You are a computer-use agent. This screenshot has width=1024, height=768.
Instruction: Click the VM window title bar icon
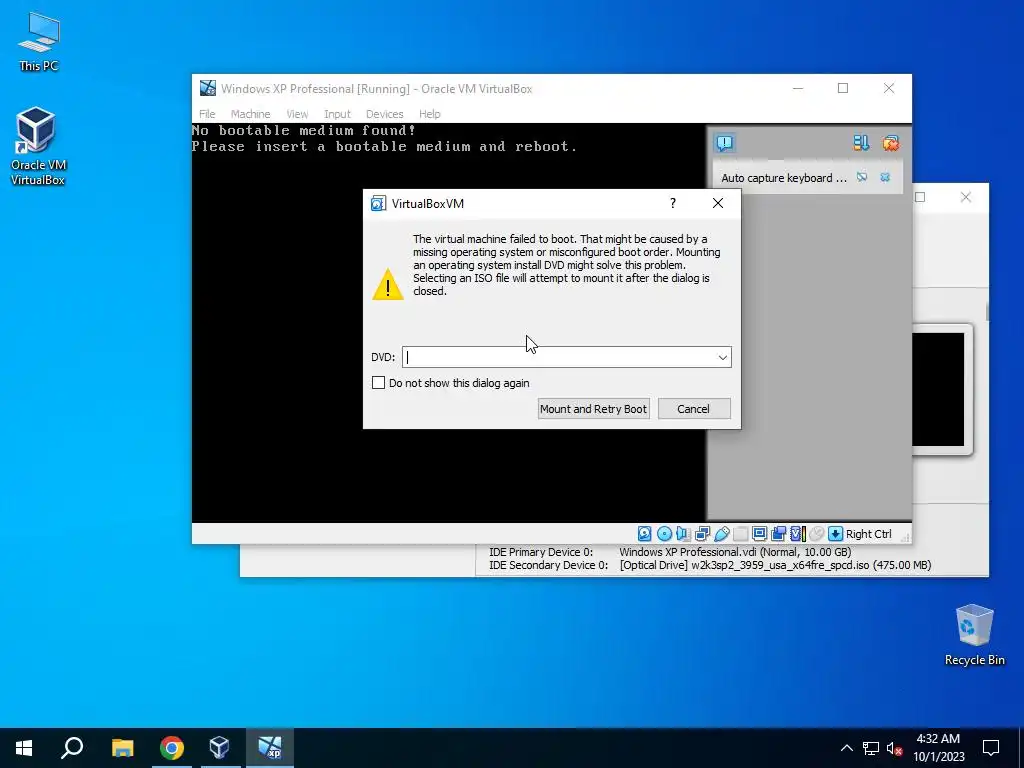point(208,88)
